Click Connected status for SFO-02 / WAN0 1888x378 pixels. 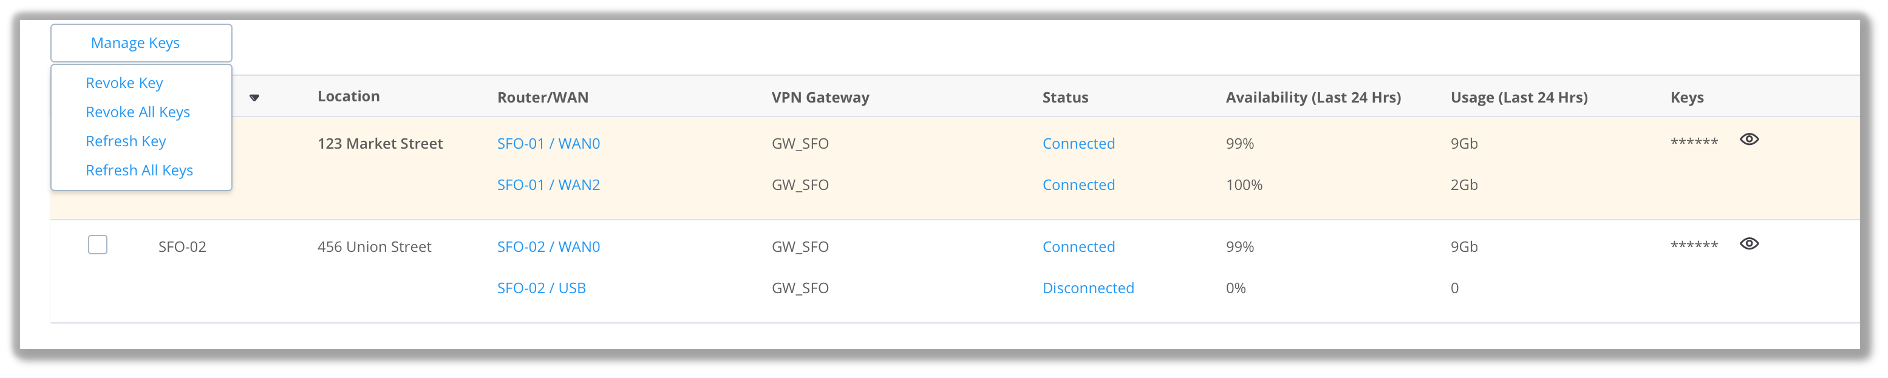(x=1078, y=247)
